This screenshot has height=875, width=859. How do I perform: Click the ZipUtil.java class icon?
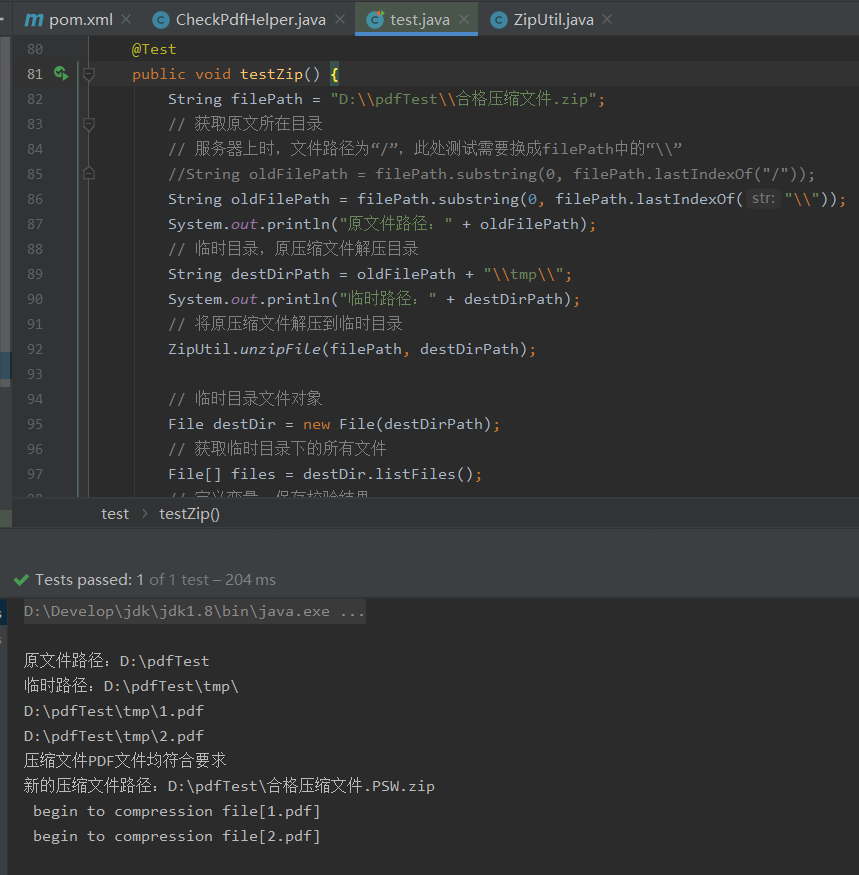[498, 20]
